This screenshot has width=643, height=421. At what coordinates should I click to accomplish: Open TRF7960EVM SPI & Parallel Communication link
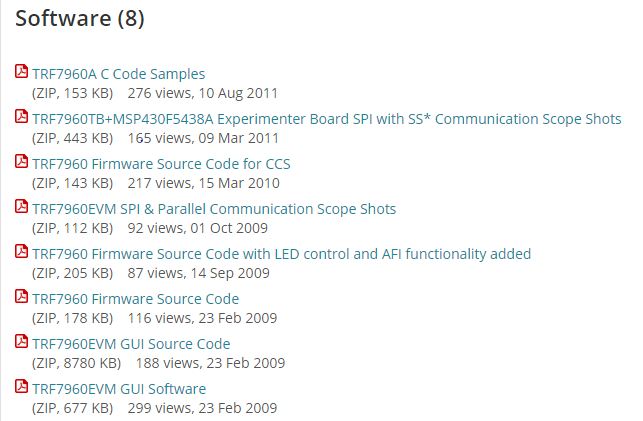[x=214, y=209]
